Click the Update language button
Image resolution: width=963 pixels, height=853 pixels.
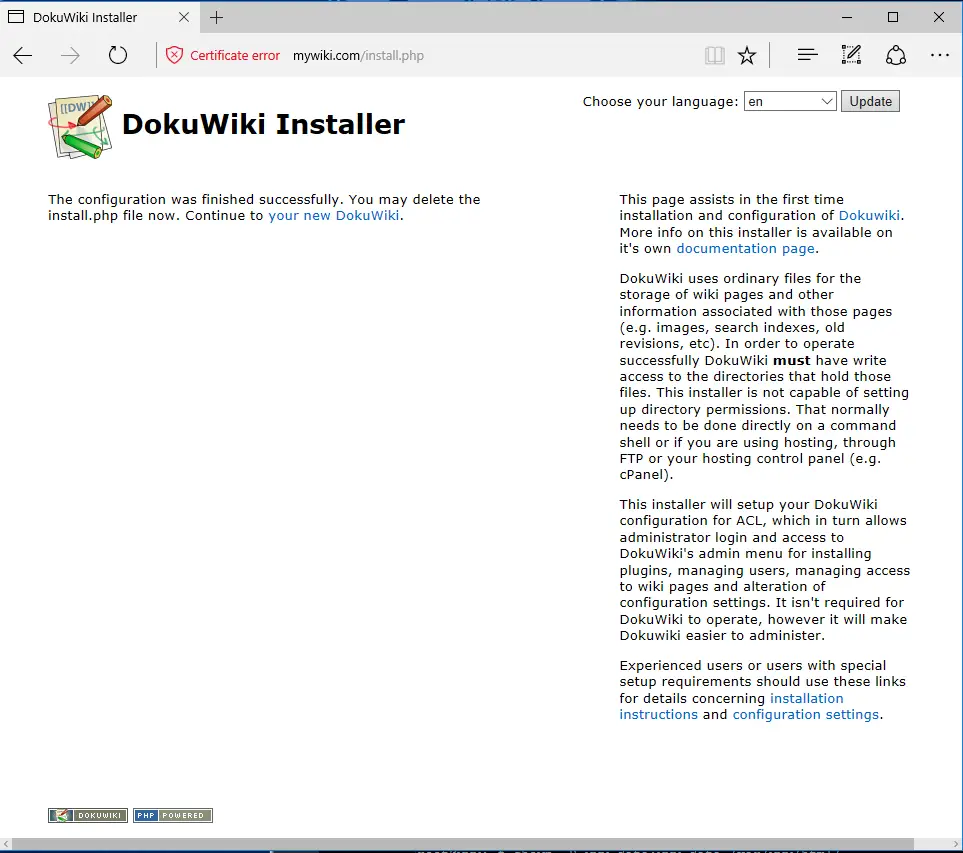[x=870, y=101]
